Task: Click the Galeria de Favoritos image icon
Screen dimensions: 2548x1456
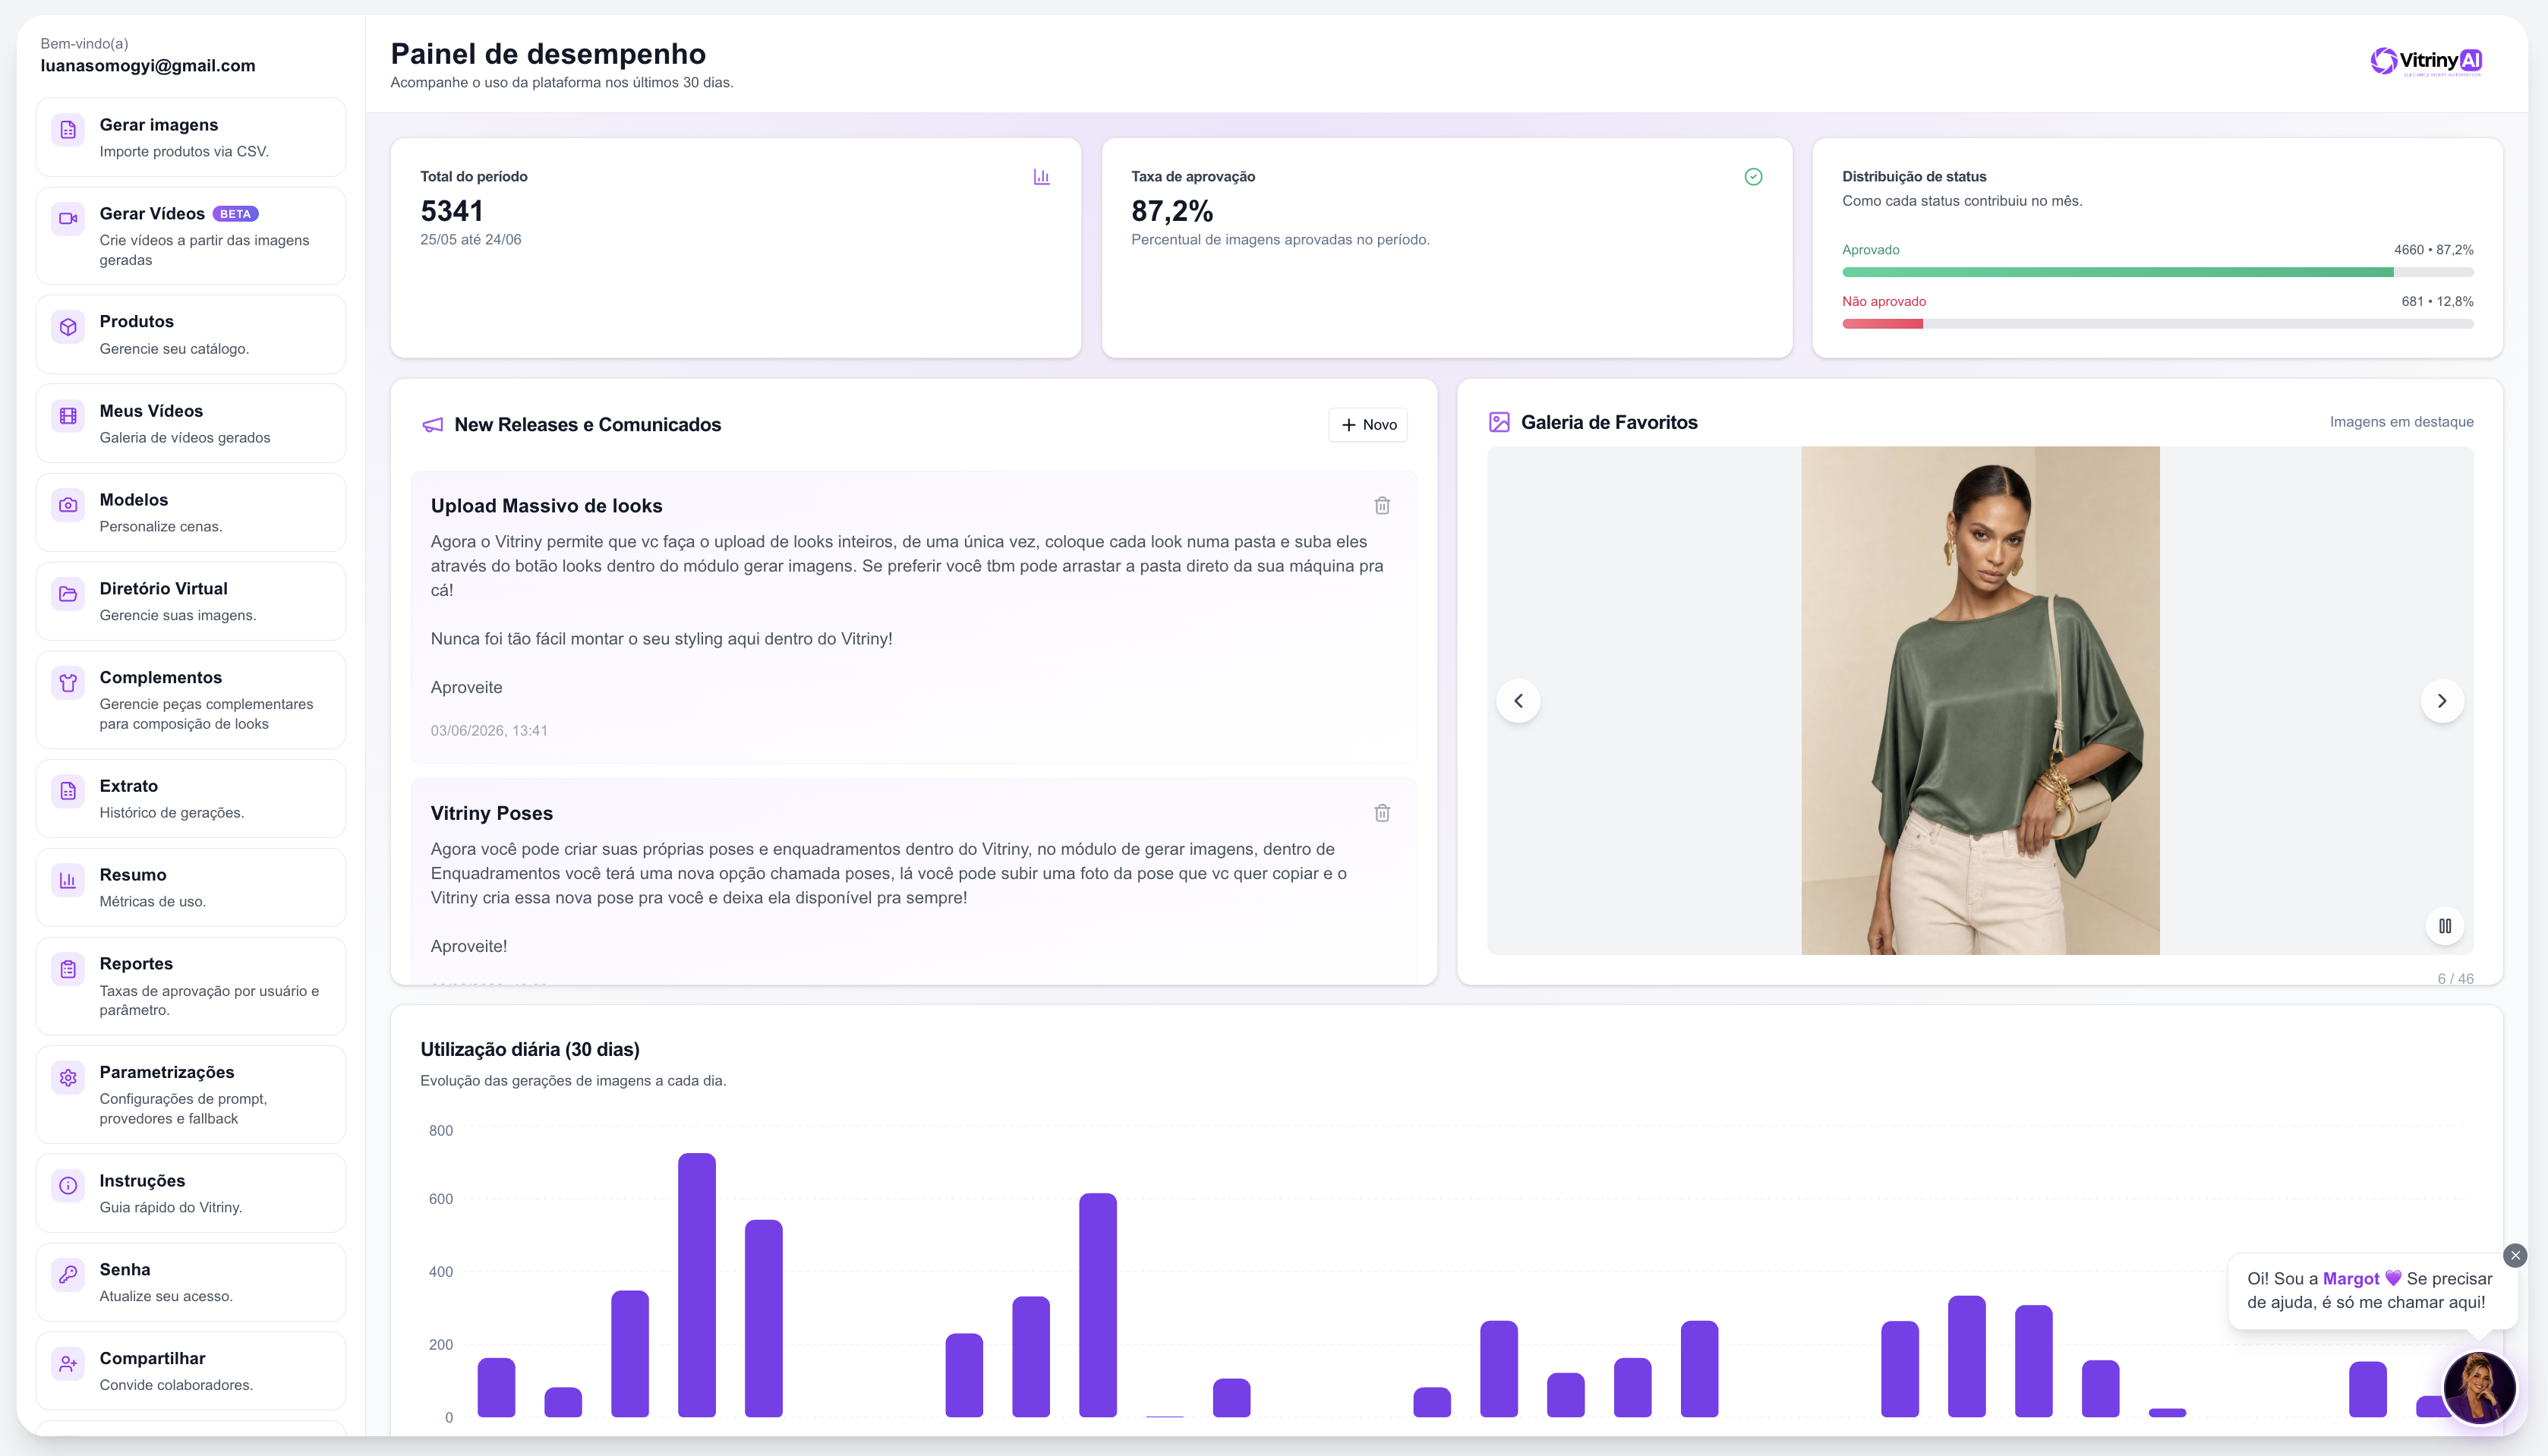Action: (x=1499, y=422)
